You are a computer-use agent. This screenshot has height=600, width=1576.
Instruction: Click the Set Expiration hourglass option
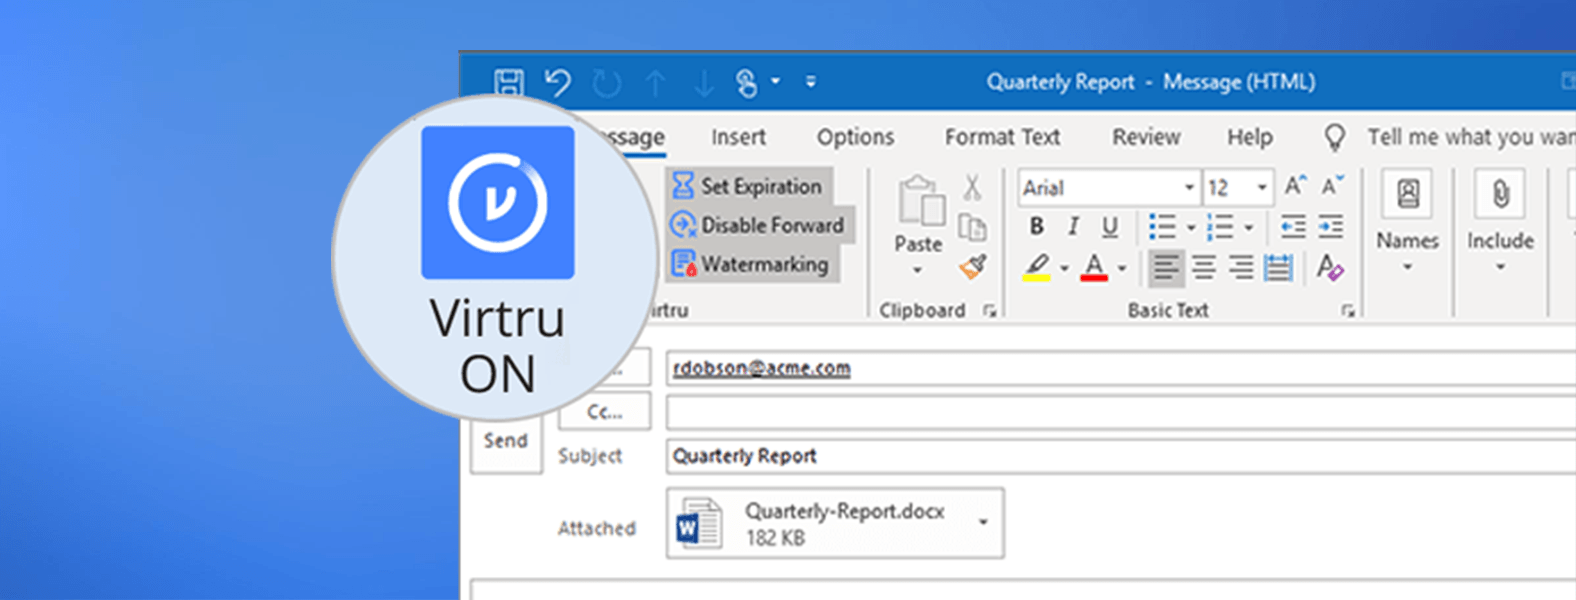click(x=749, y=186)
